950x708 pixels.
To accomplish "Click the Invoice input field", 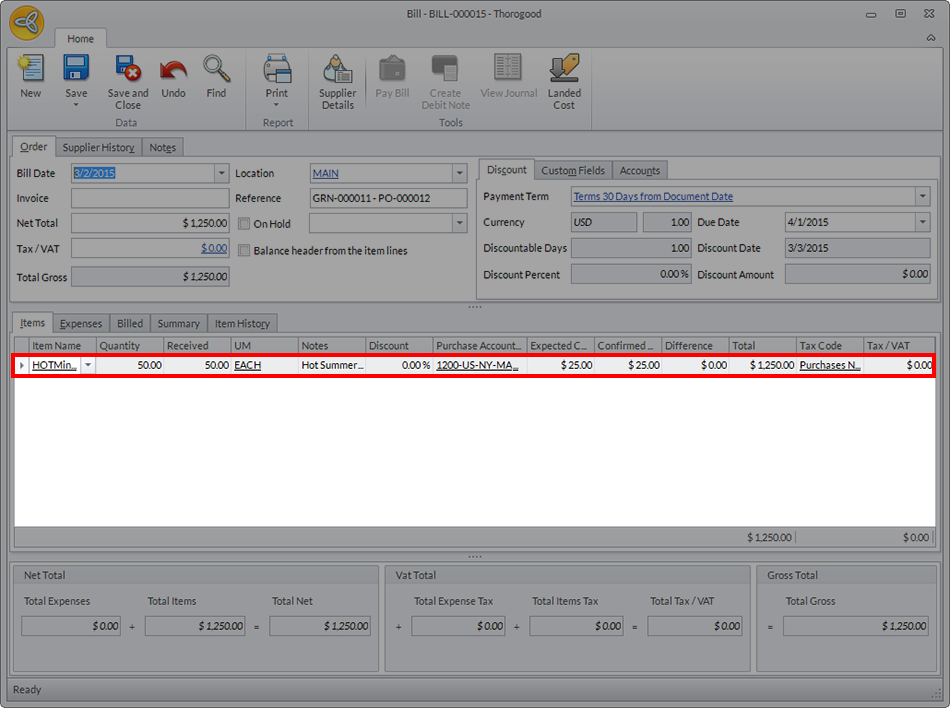I will (150, 198).
